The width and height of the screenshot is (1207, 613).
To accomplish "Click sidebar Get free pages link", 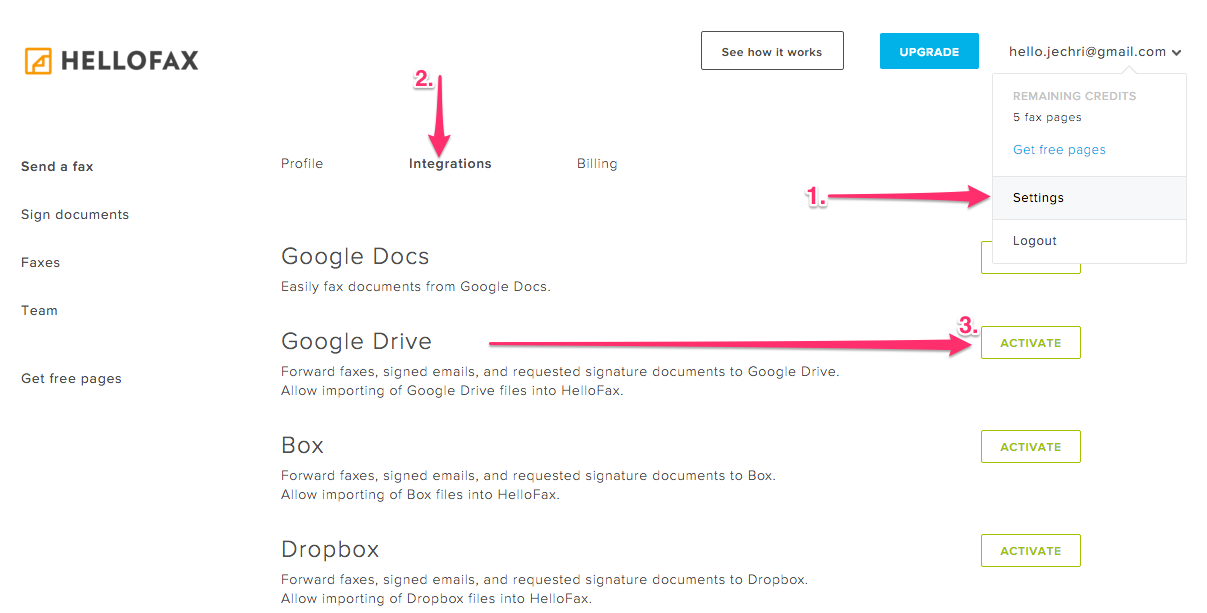I will click(71, 378).
